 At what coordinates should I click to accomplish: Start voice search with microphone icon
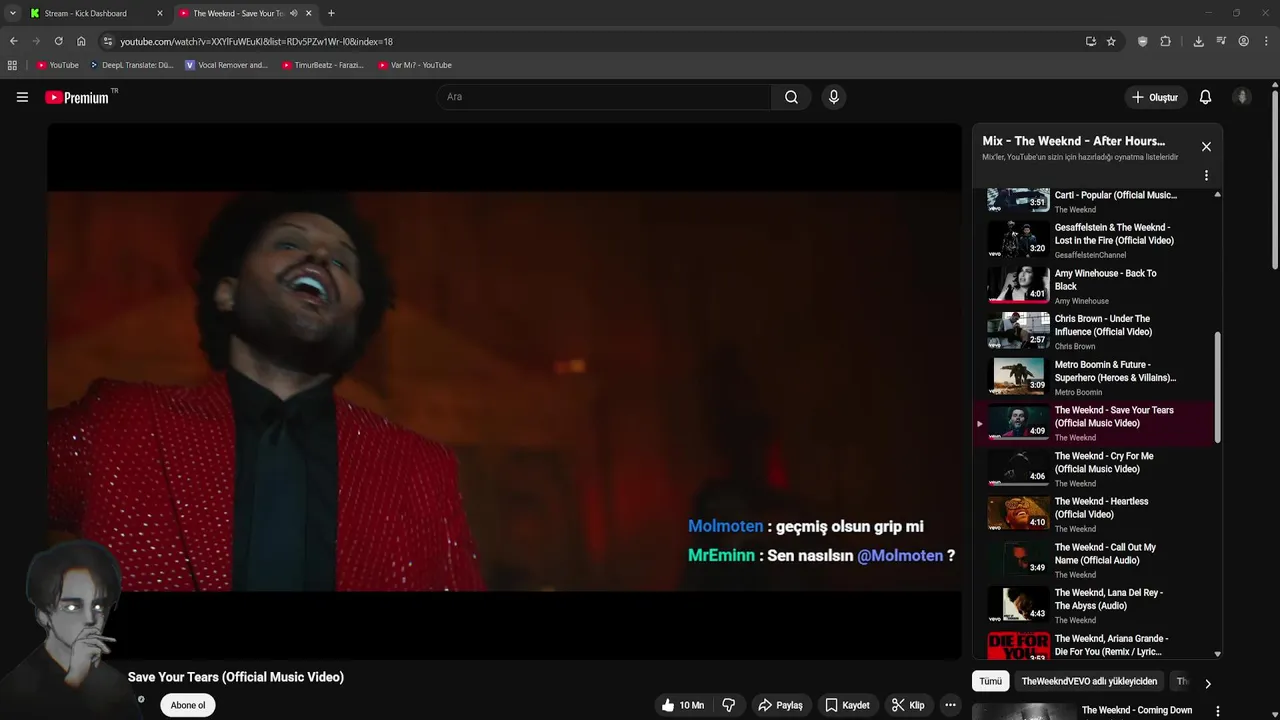tap(834, 97)
